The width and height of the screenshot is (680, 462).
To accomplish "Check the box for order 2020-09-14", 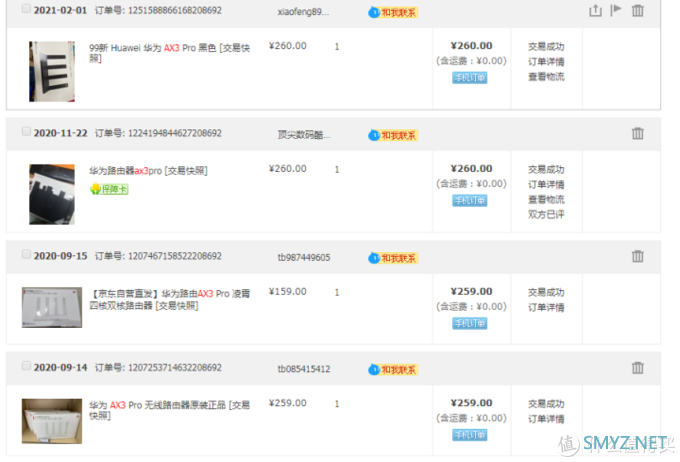I will [x=26, y=366].
